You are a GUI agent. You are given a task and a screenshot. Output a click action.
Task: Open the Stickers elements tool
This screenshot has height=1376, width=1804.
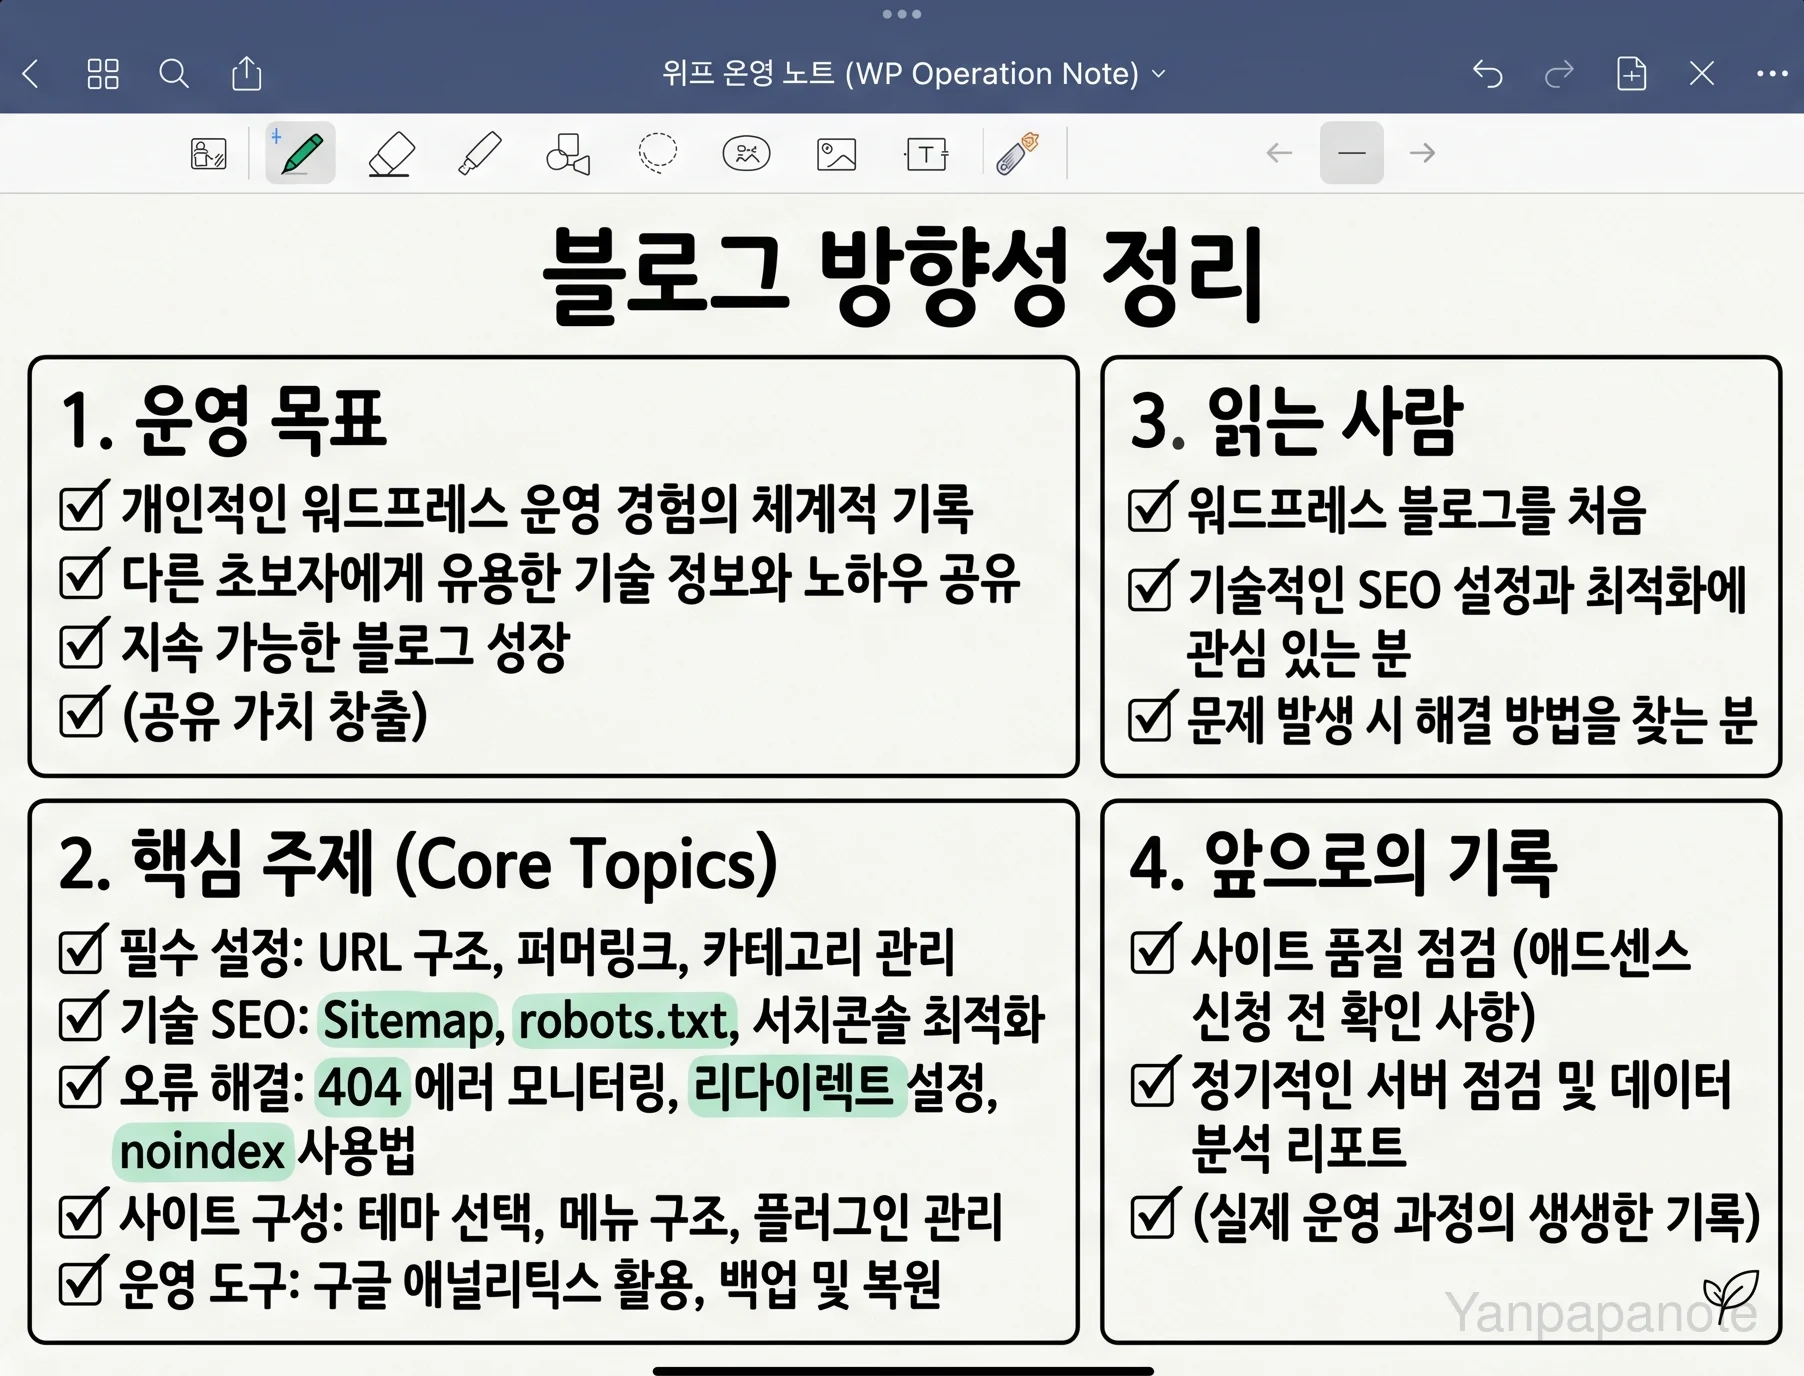[746, 154]
